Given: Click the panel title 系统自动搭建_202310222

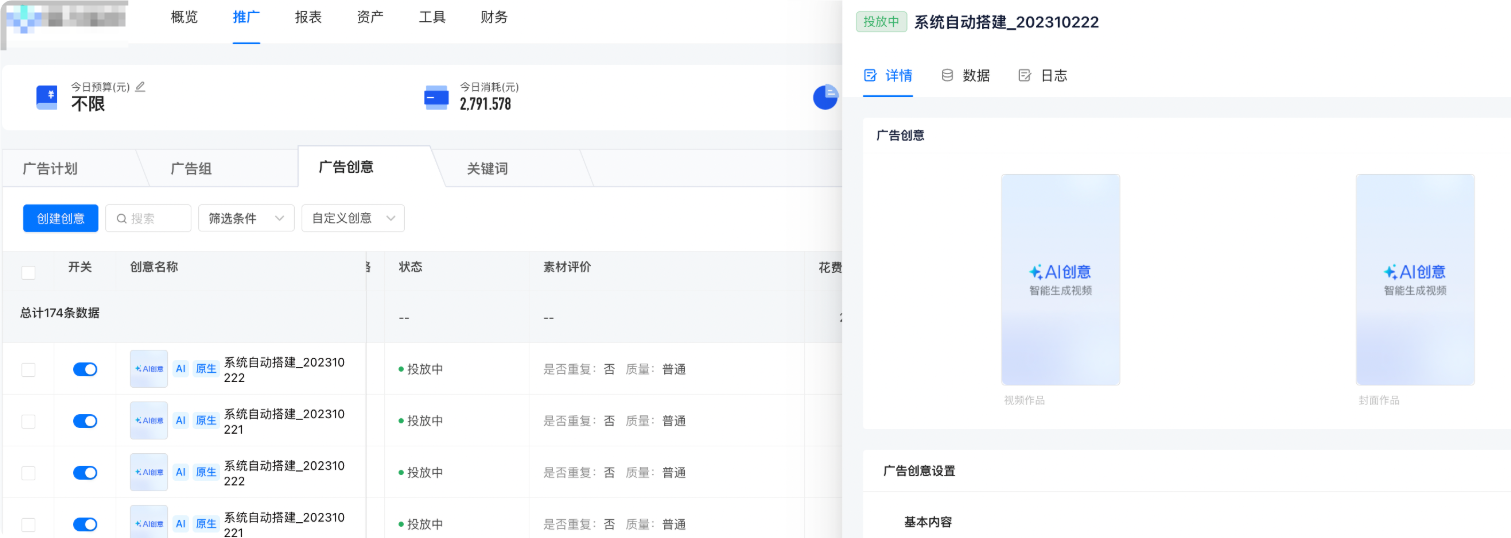Looking at the screenshot, I should pos(1007,22).
